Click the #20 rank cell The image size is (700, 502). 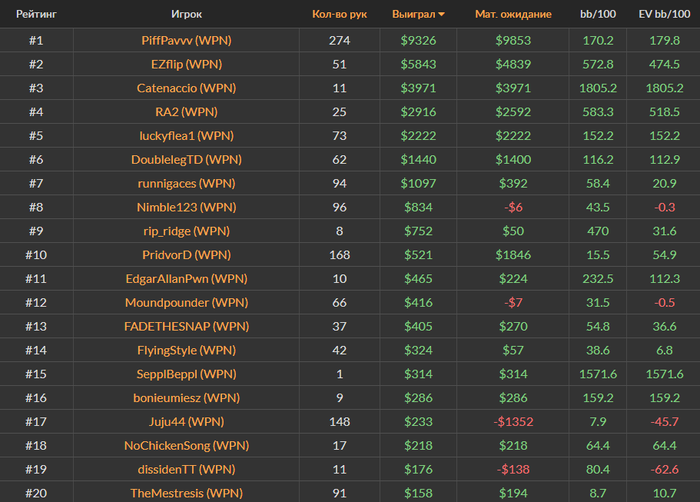click(36, 493)
